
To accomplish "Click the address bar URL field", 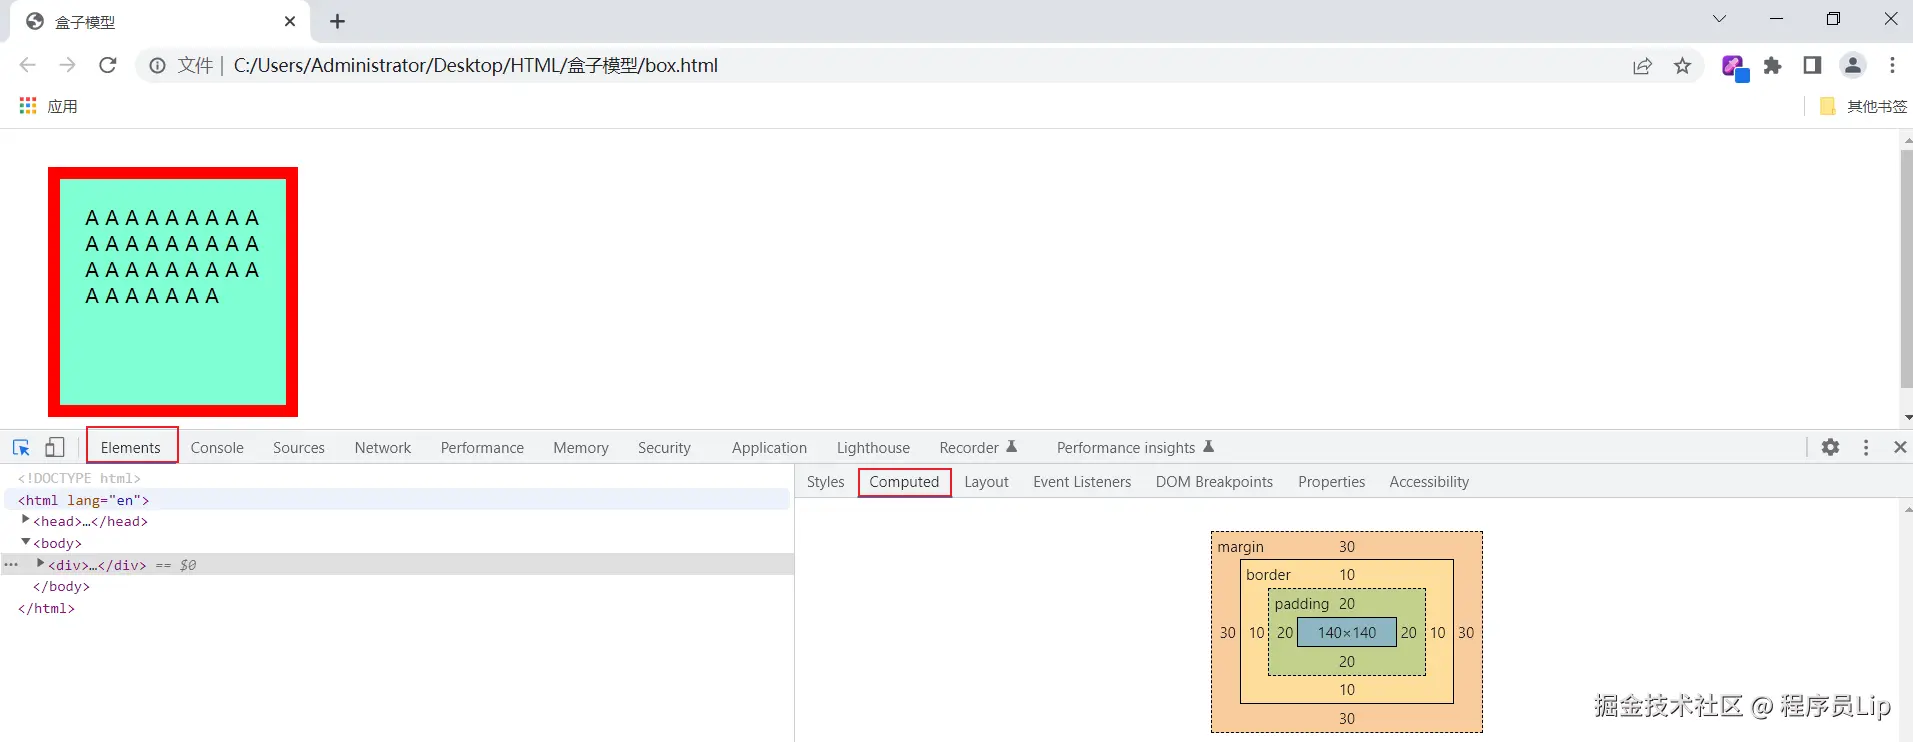I will tap(920, 66).
